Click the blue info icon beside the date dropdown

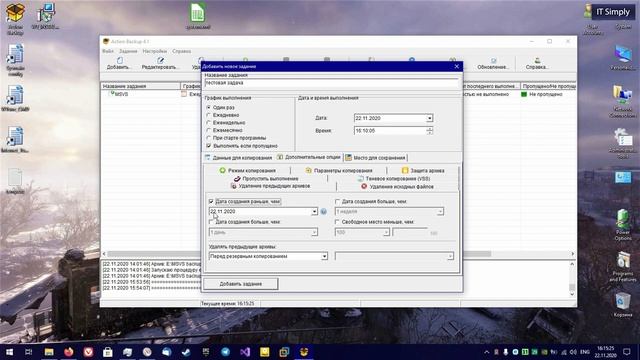pyautogui.click(x=323, y=211)
